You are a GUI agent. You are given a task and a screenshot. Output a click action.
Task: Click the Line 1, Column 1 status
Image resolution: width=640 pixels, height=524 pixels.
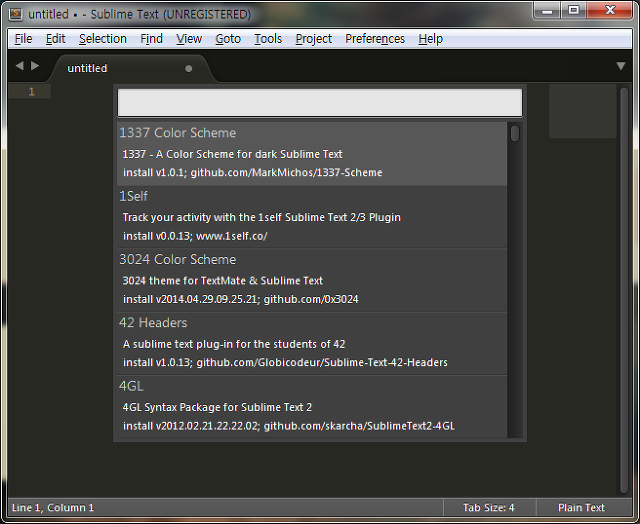[53, 508]
